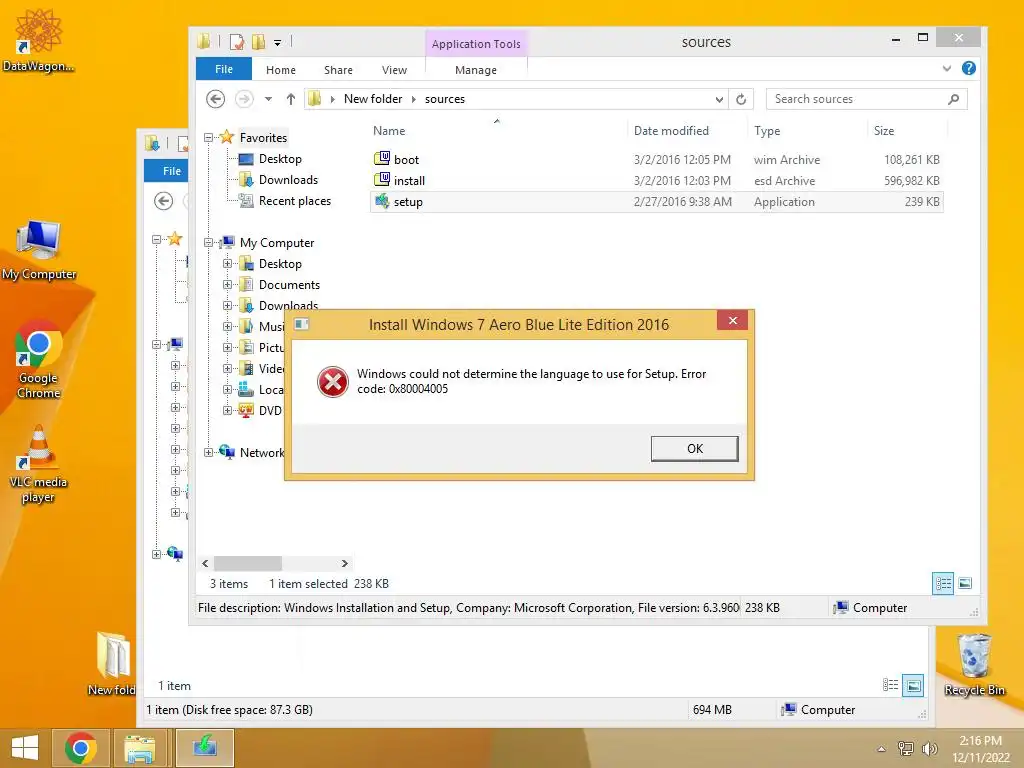Screen dimensions: 1024x768
Task: Refresh the sources folder view
Action: [x=741, y=99]
